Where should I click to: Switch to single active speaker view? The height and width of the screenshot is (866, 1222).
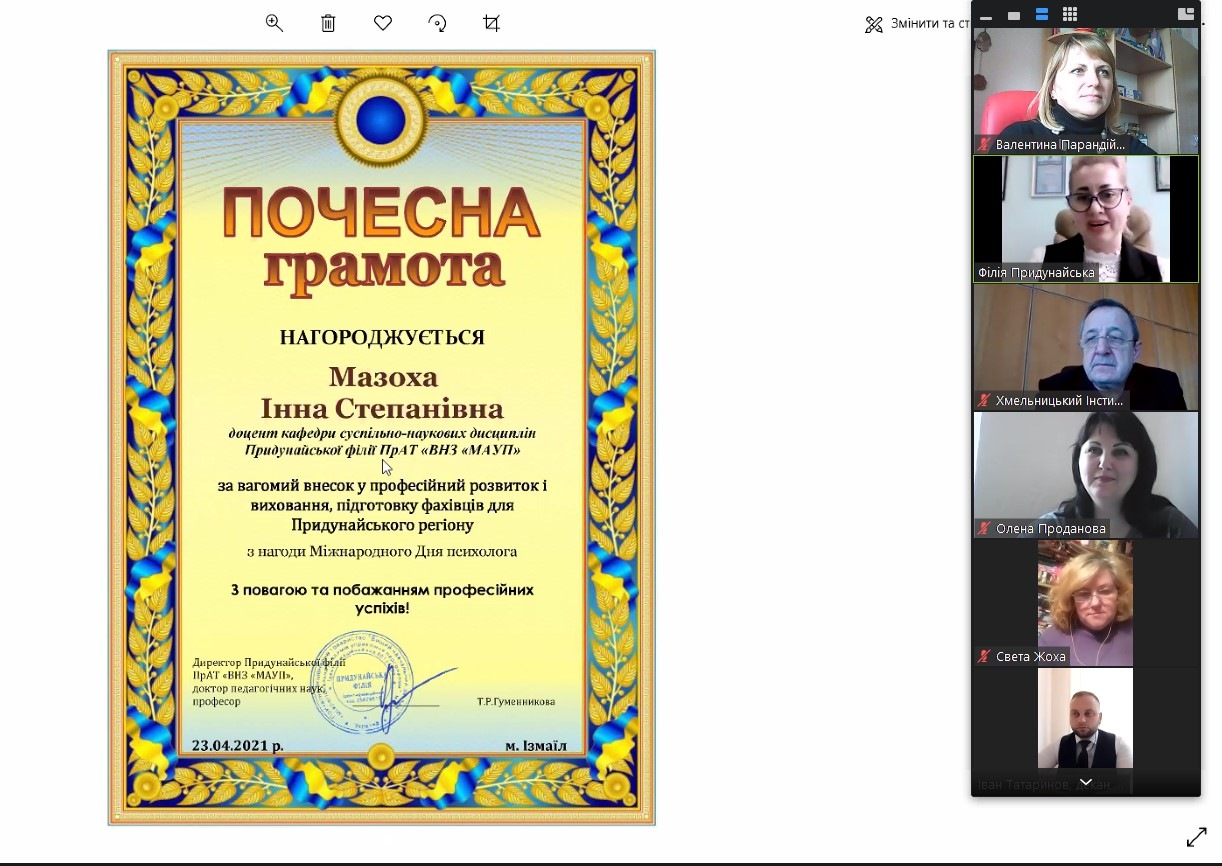pos(1014,15)
